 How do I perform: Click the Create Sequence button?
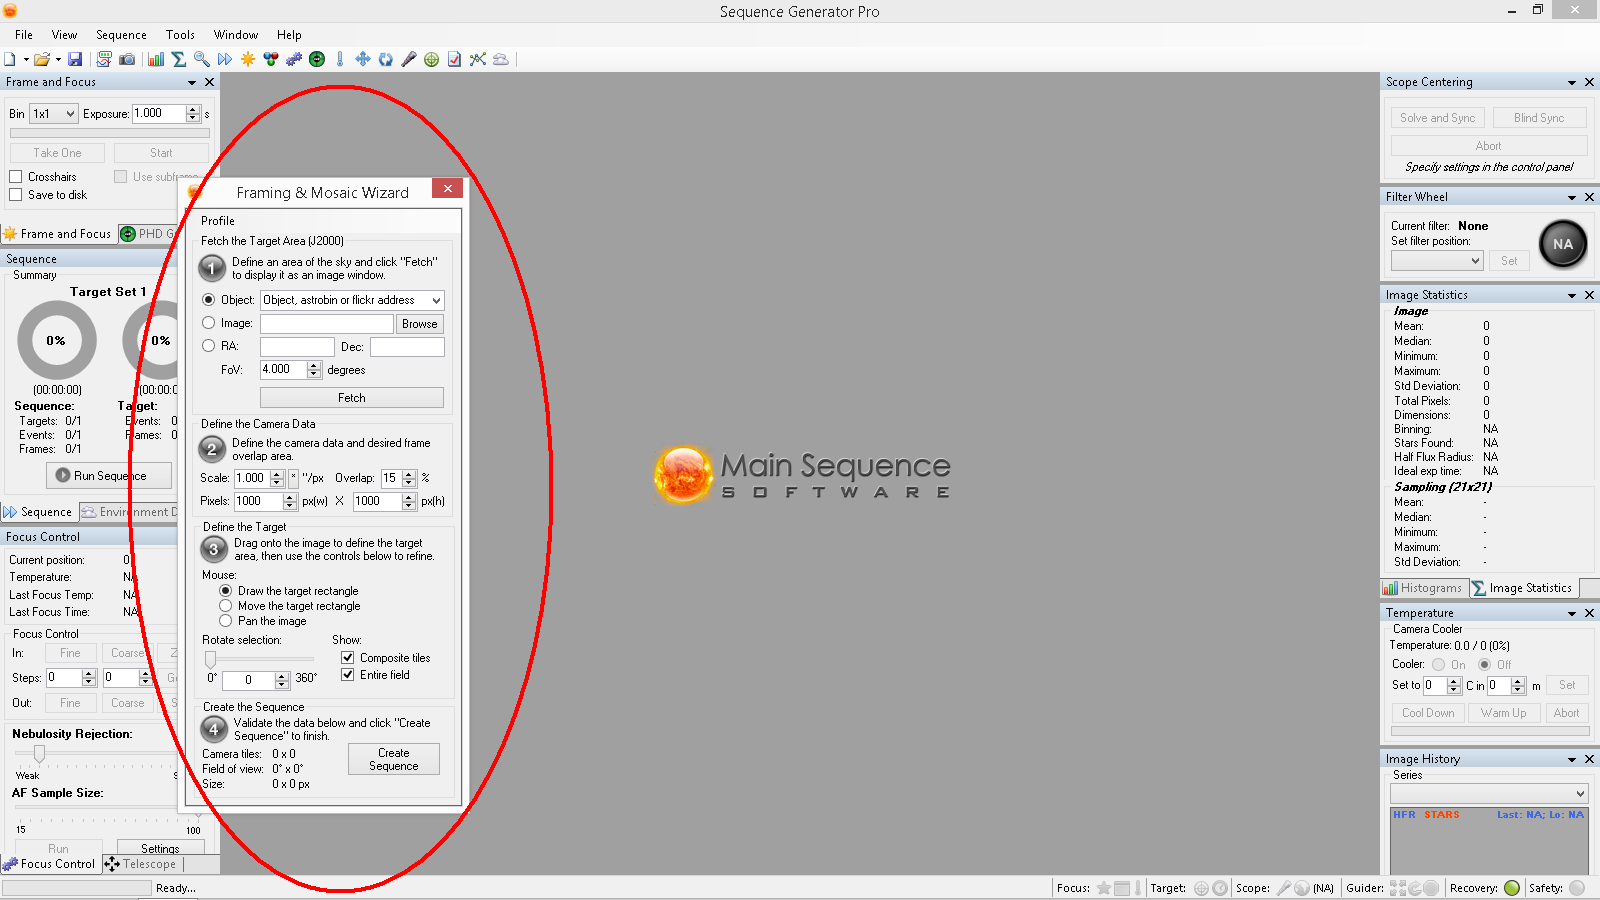[x=394, y=759]
